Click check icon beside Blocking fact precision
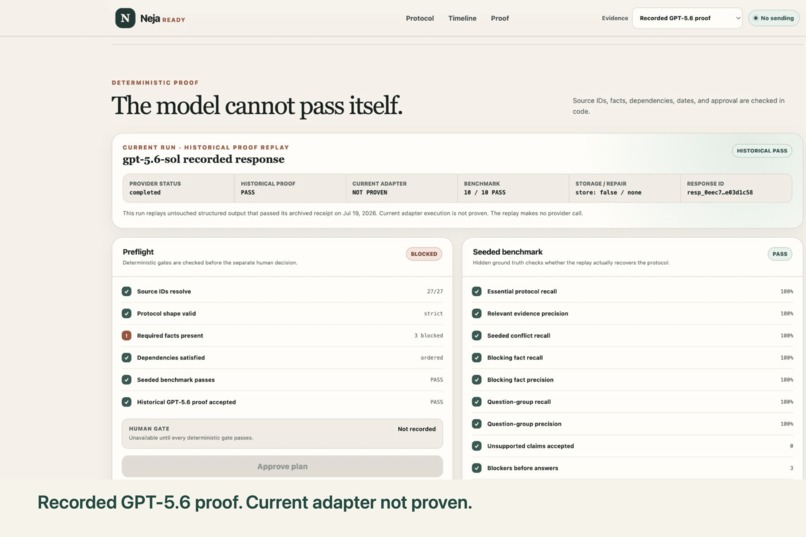806x537 pixels. point(477,380)
